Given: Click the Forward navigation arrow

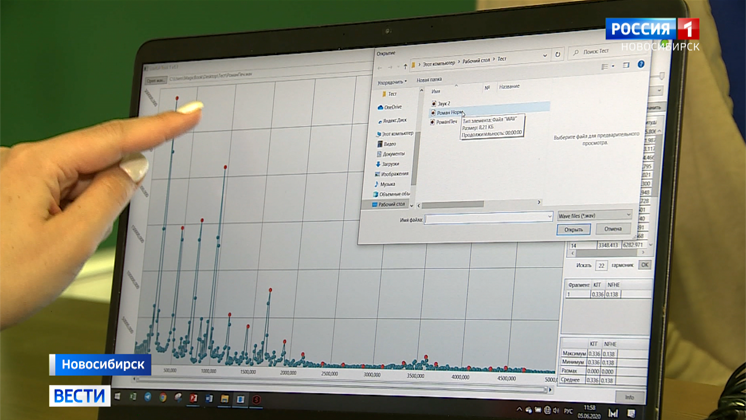Looking at the screenshot, I should click(x=390, y=67).
